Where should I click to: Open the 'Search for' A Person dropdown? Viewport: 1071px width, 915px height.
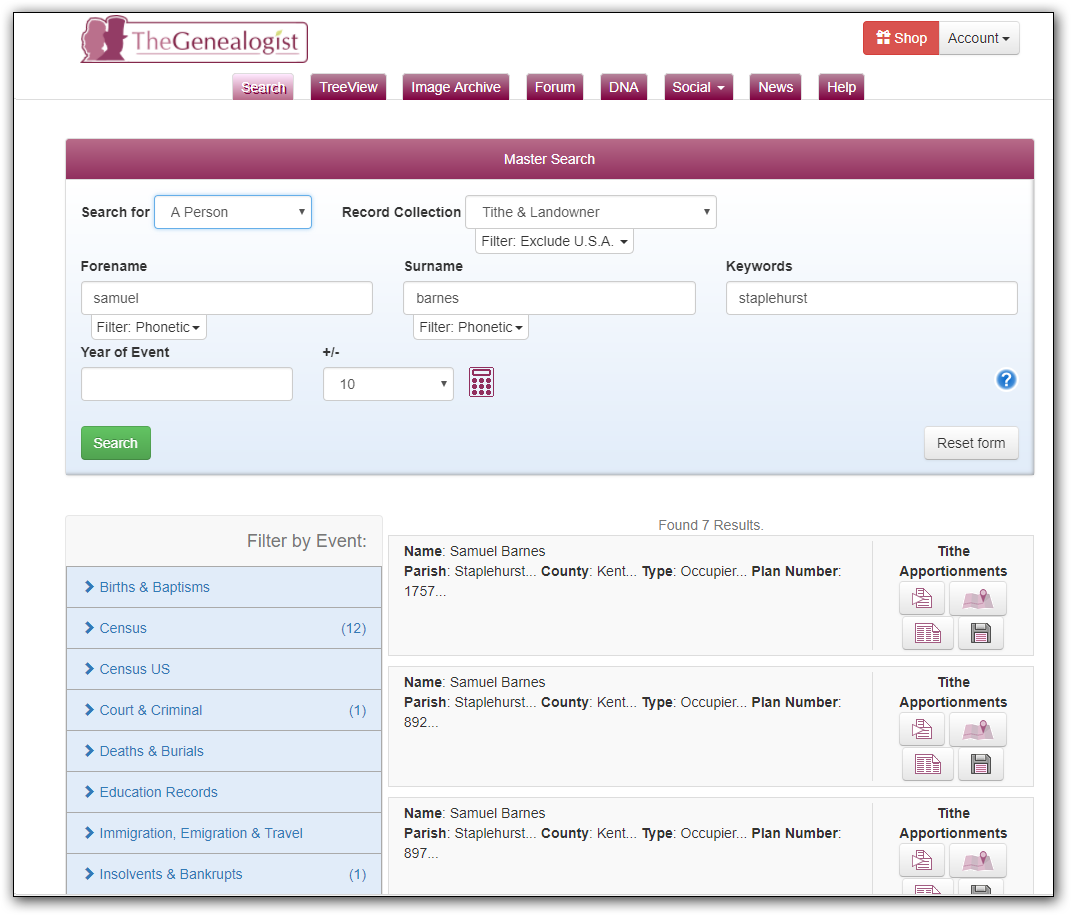coord(233,212)
